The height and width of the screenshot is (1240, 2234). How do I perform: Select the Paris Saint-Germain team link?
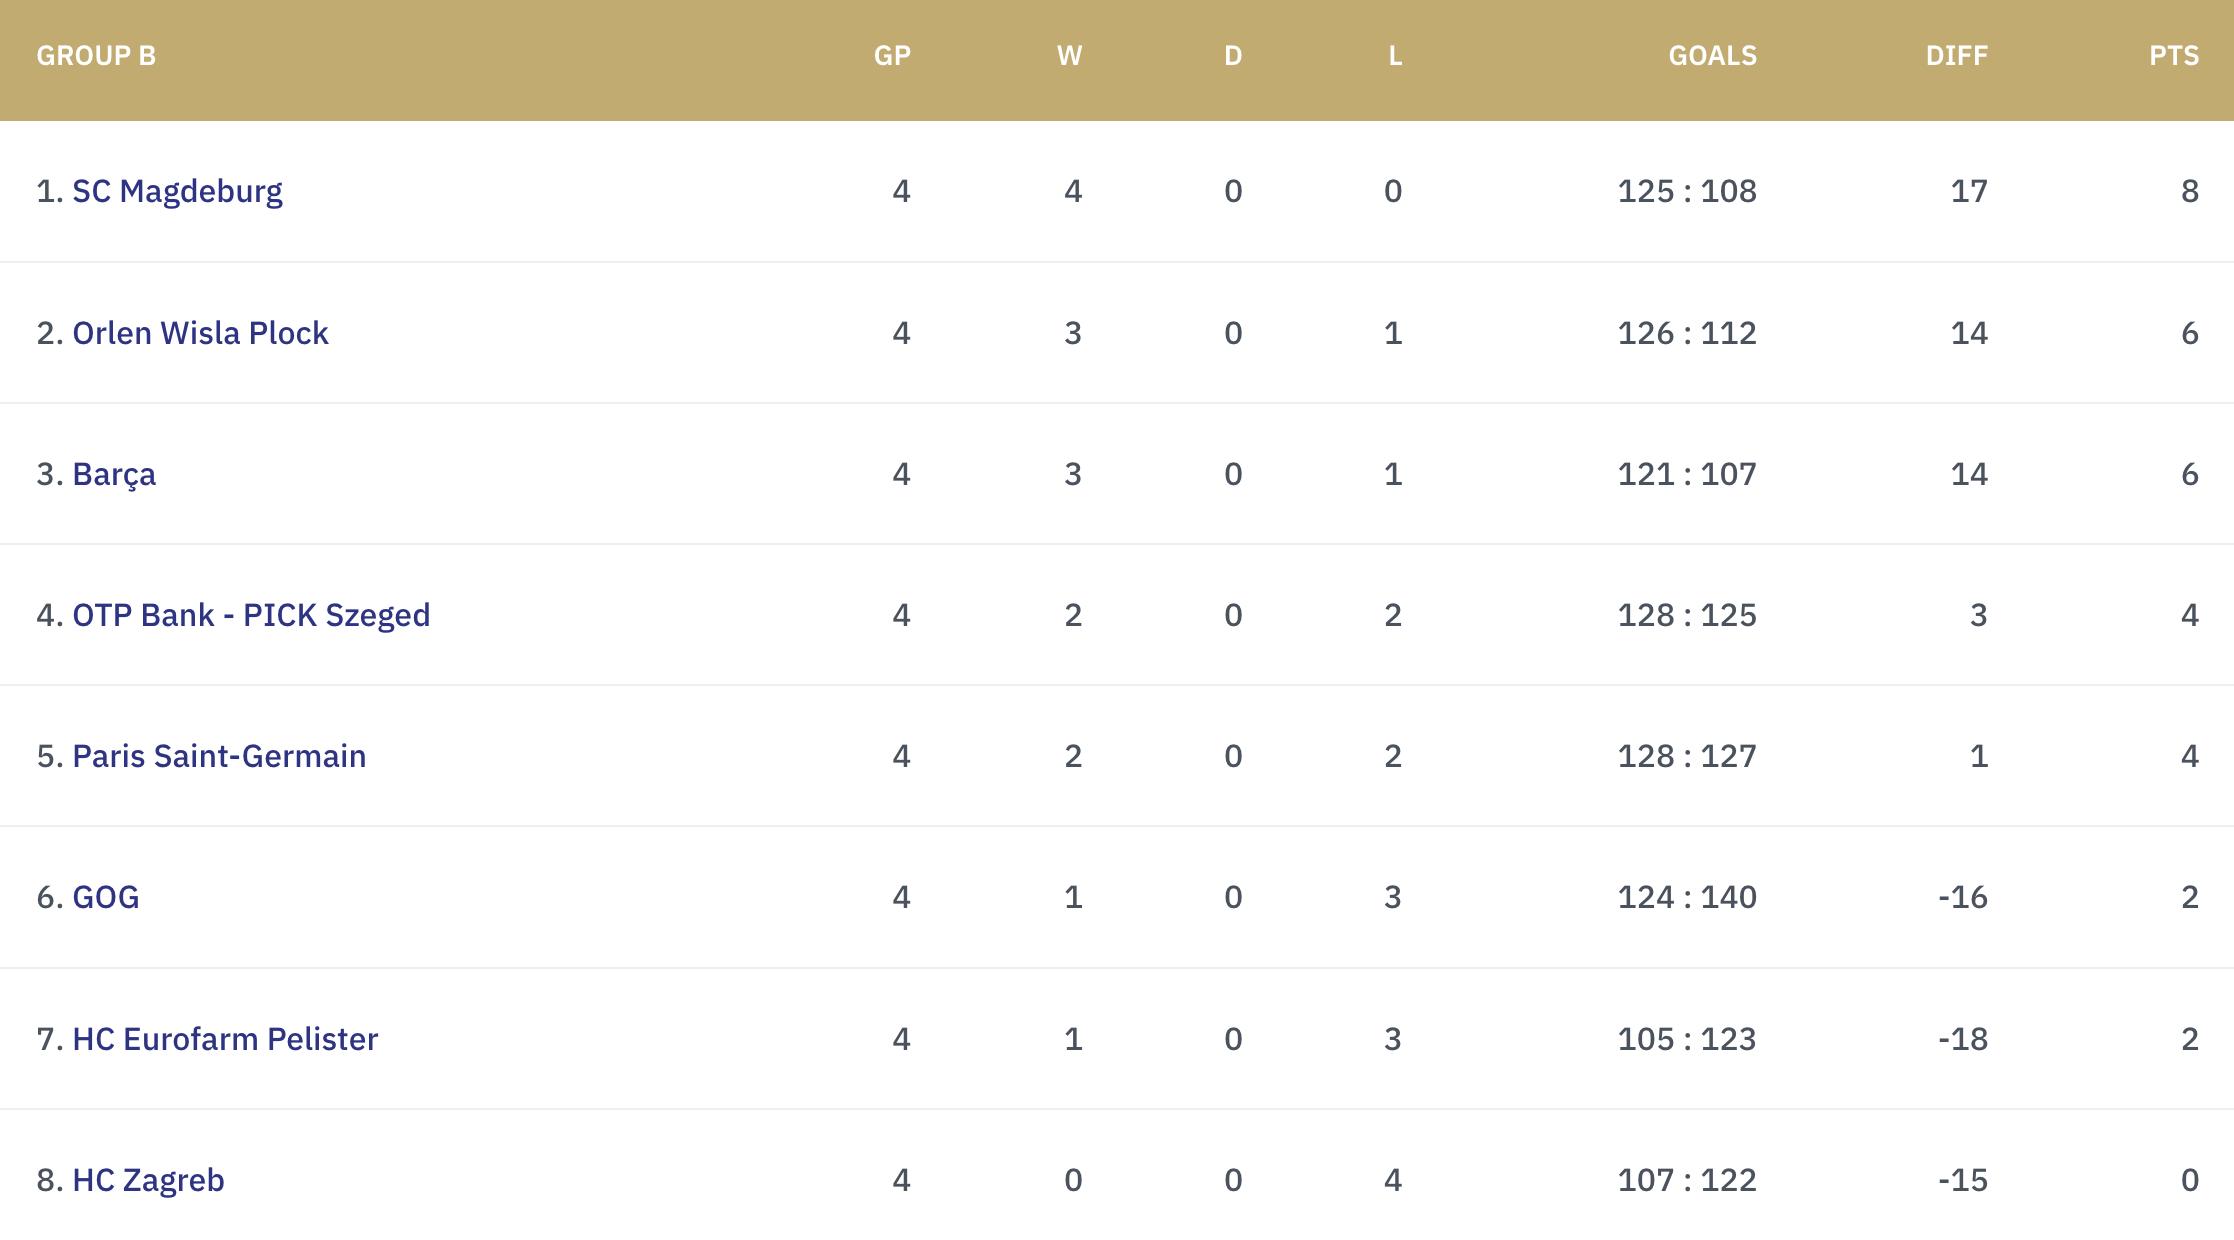click(x=219, y=756)
